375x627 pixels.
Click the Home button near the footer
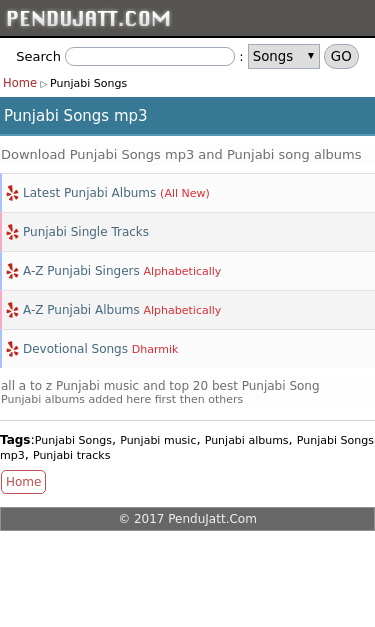pos(24,482)
